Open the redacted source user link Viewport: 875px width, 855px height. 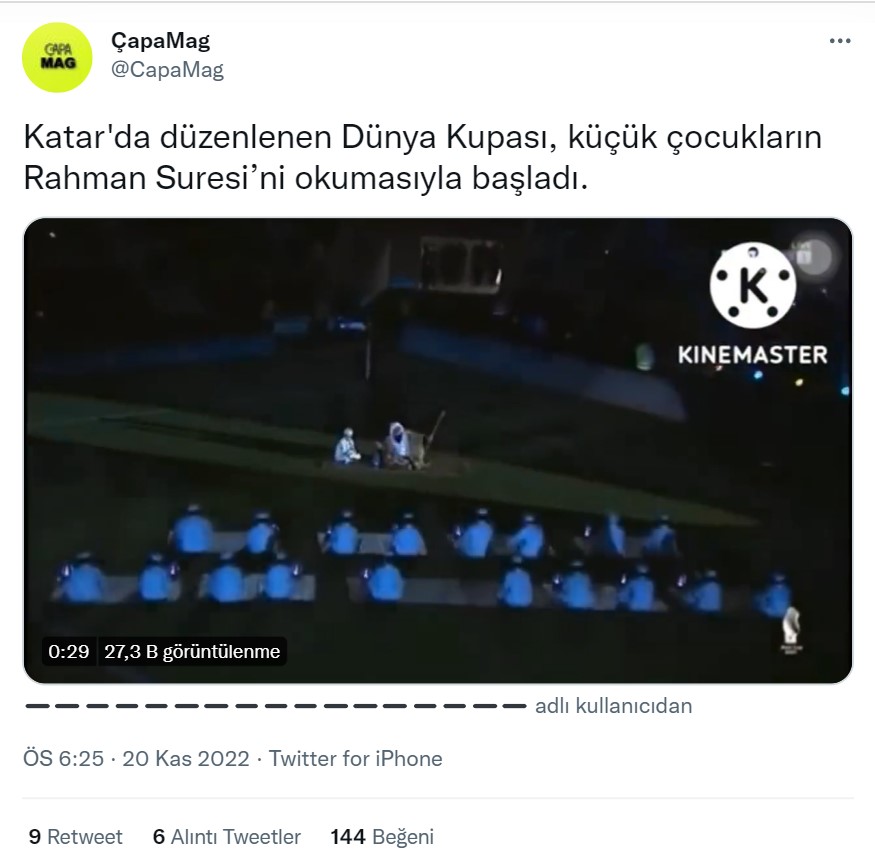[276, 706]
